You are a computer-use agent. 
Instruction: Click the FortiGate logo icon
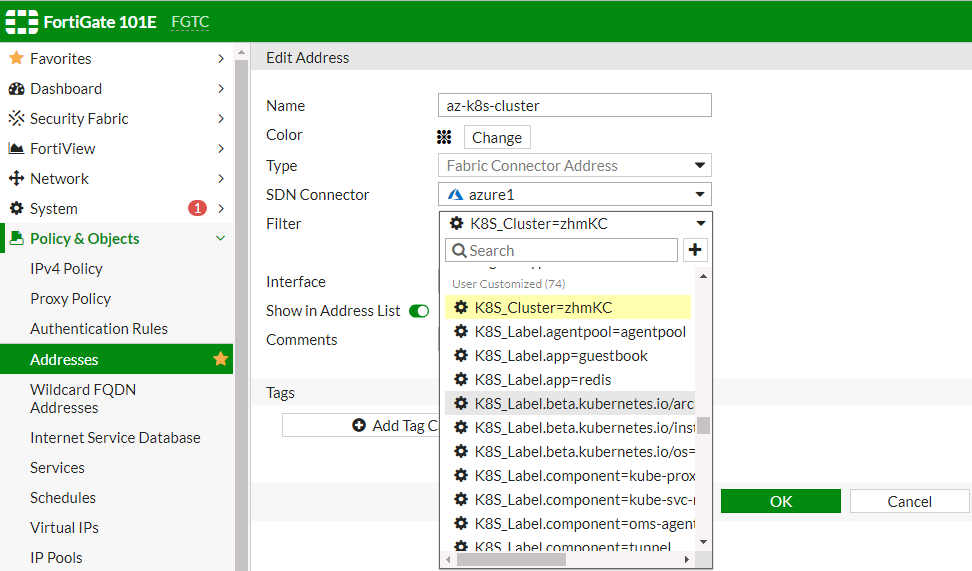click(22, 22)
